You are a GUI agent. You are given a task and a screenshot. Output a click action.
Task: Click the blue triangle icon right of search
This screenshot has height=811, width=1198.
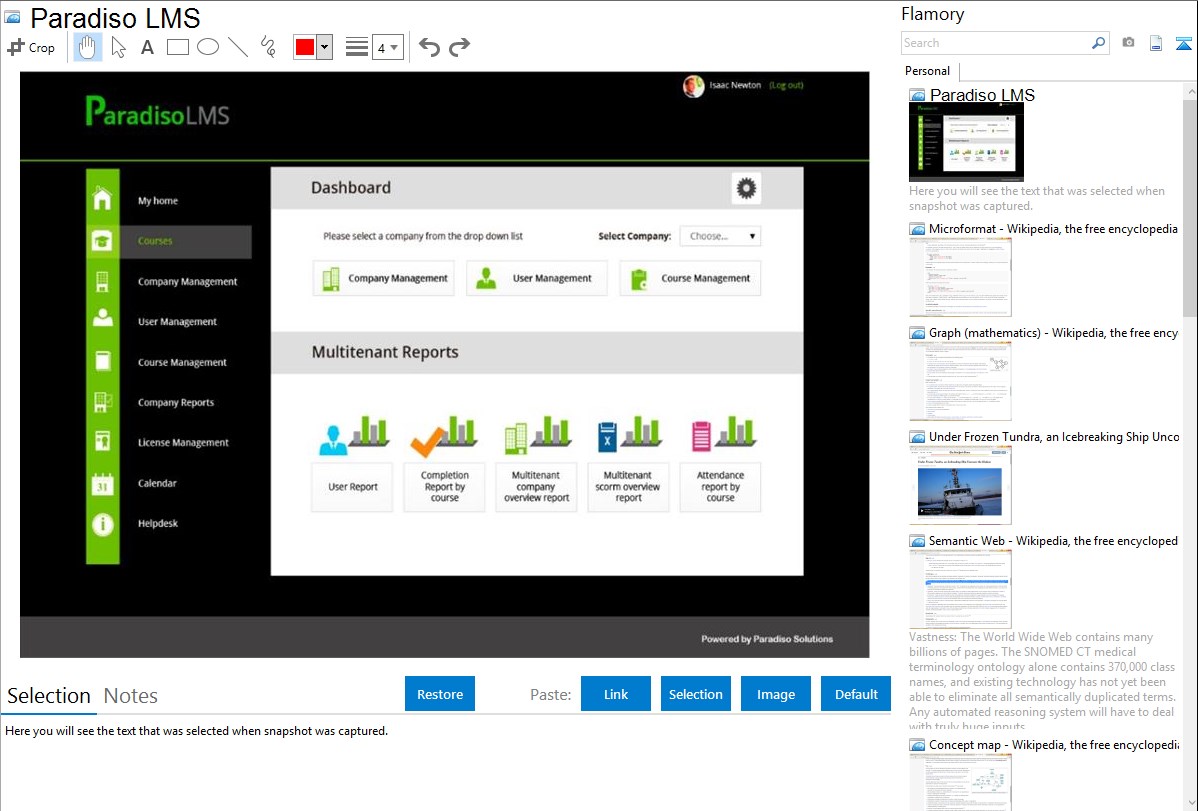point(1183,43)
